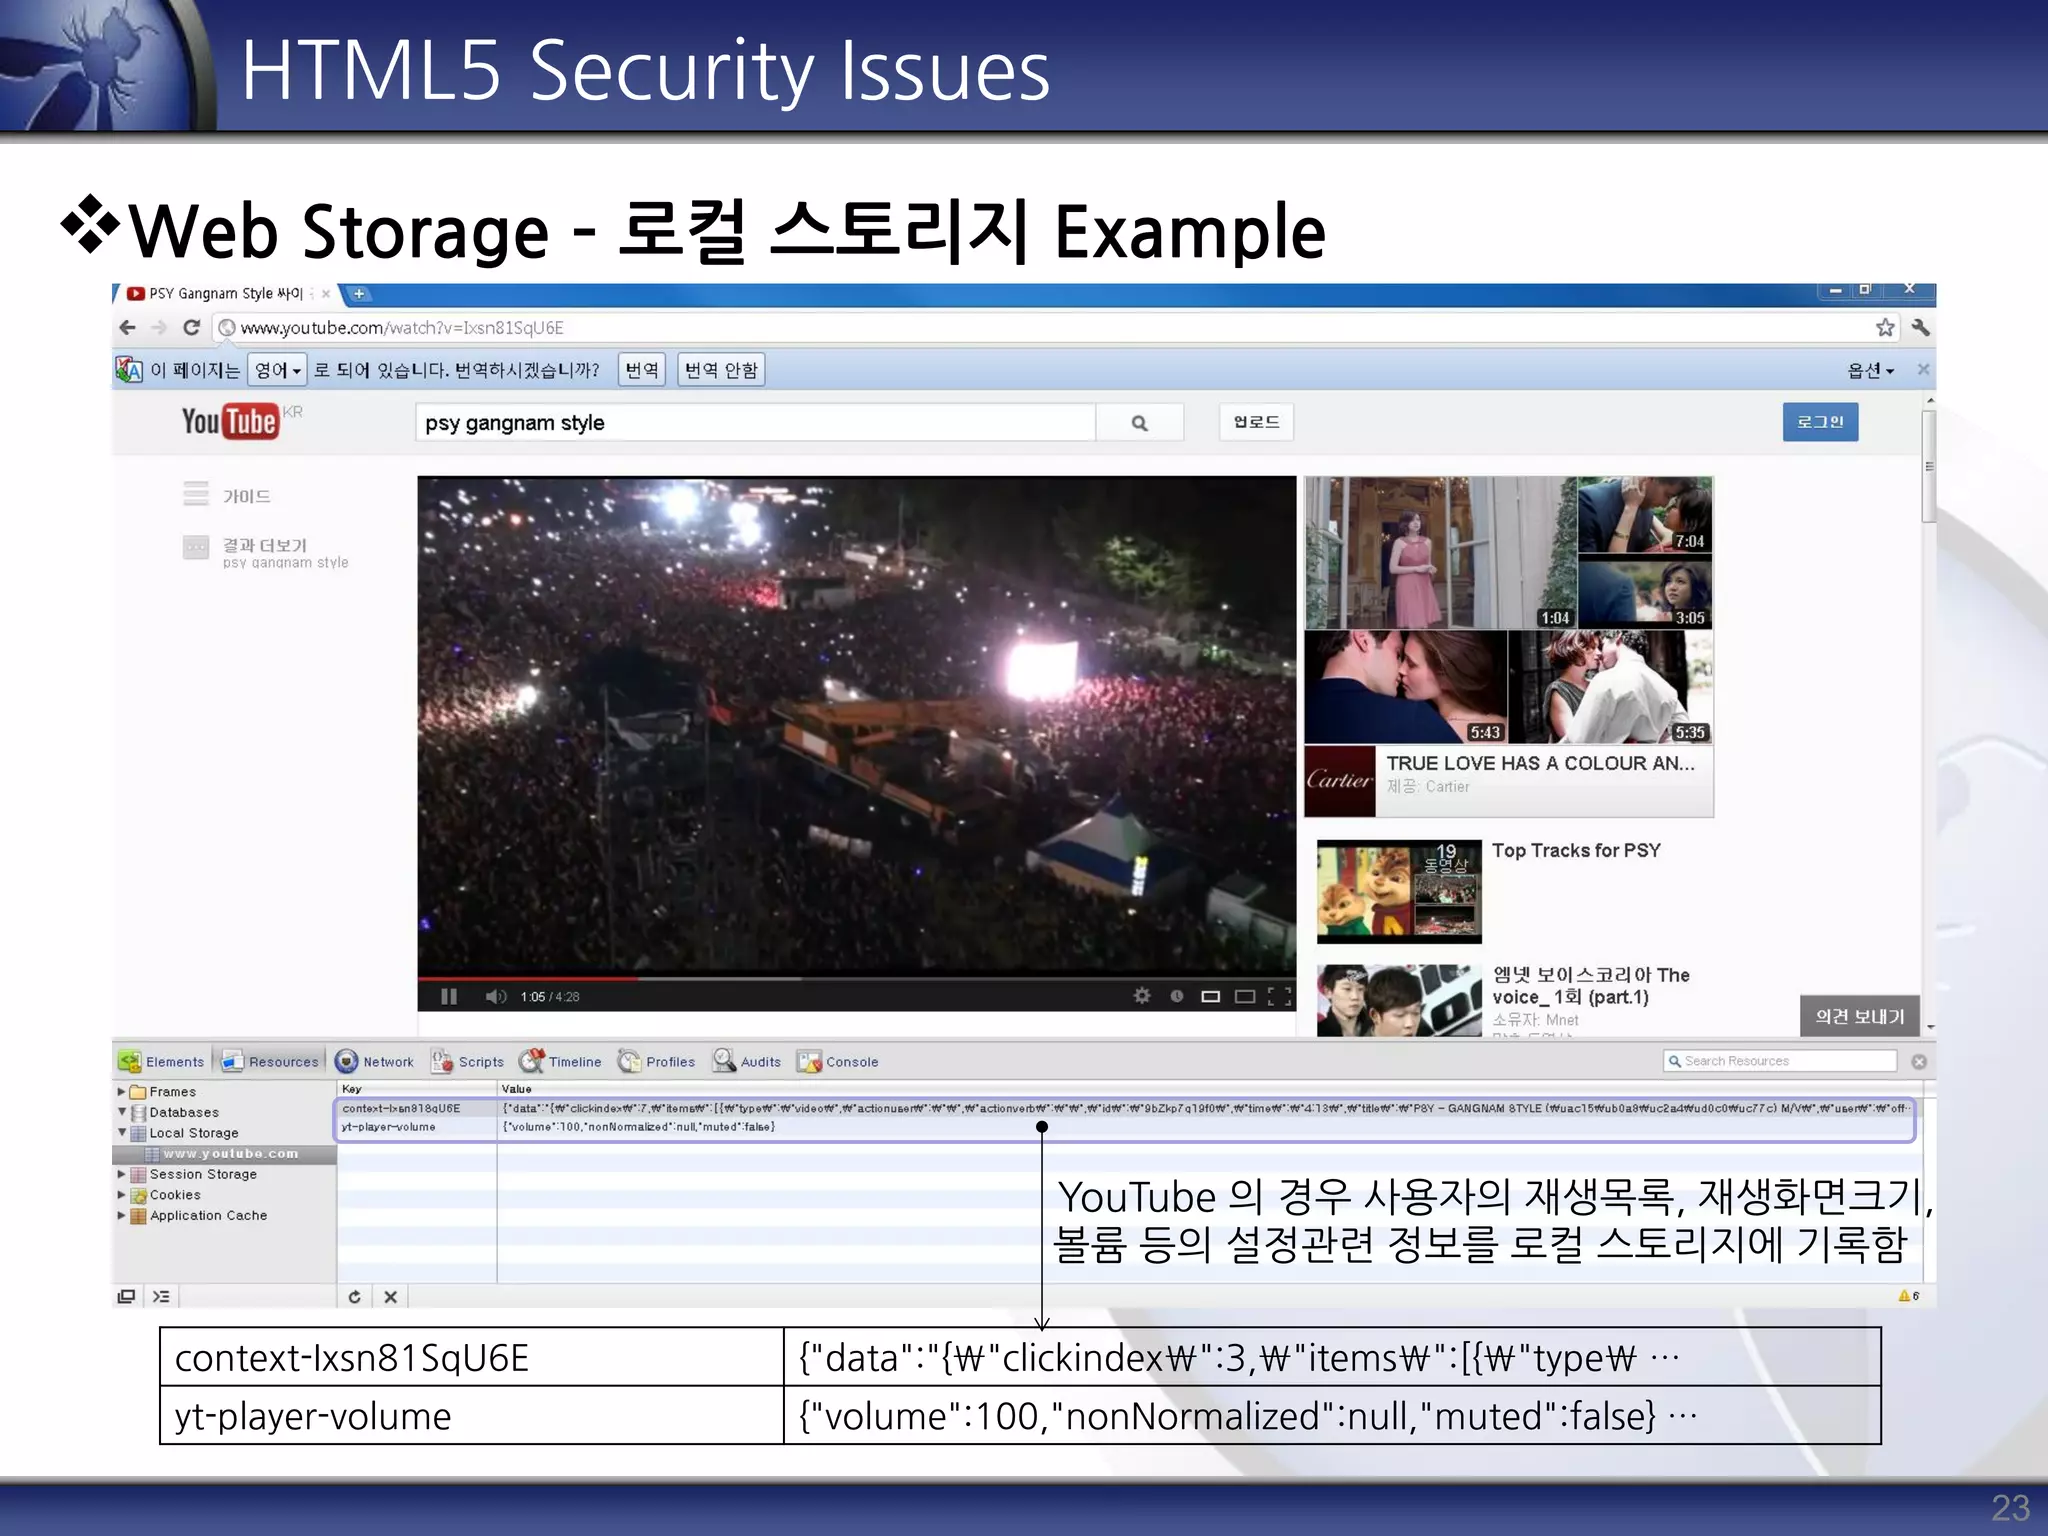Enter fullscreen video mode
The width and height of the screenshot is (2048, 1536).
tap(1279, 996)
